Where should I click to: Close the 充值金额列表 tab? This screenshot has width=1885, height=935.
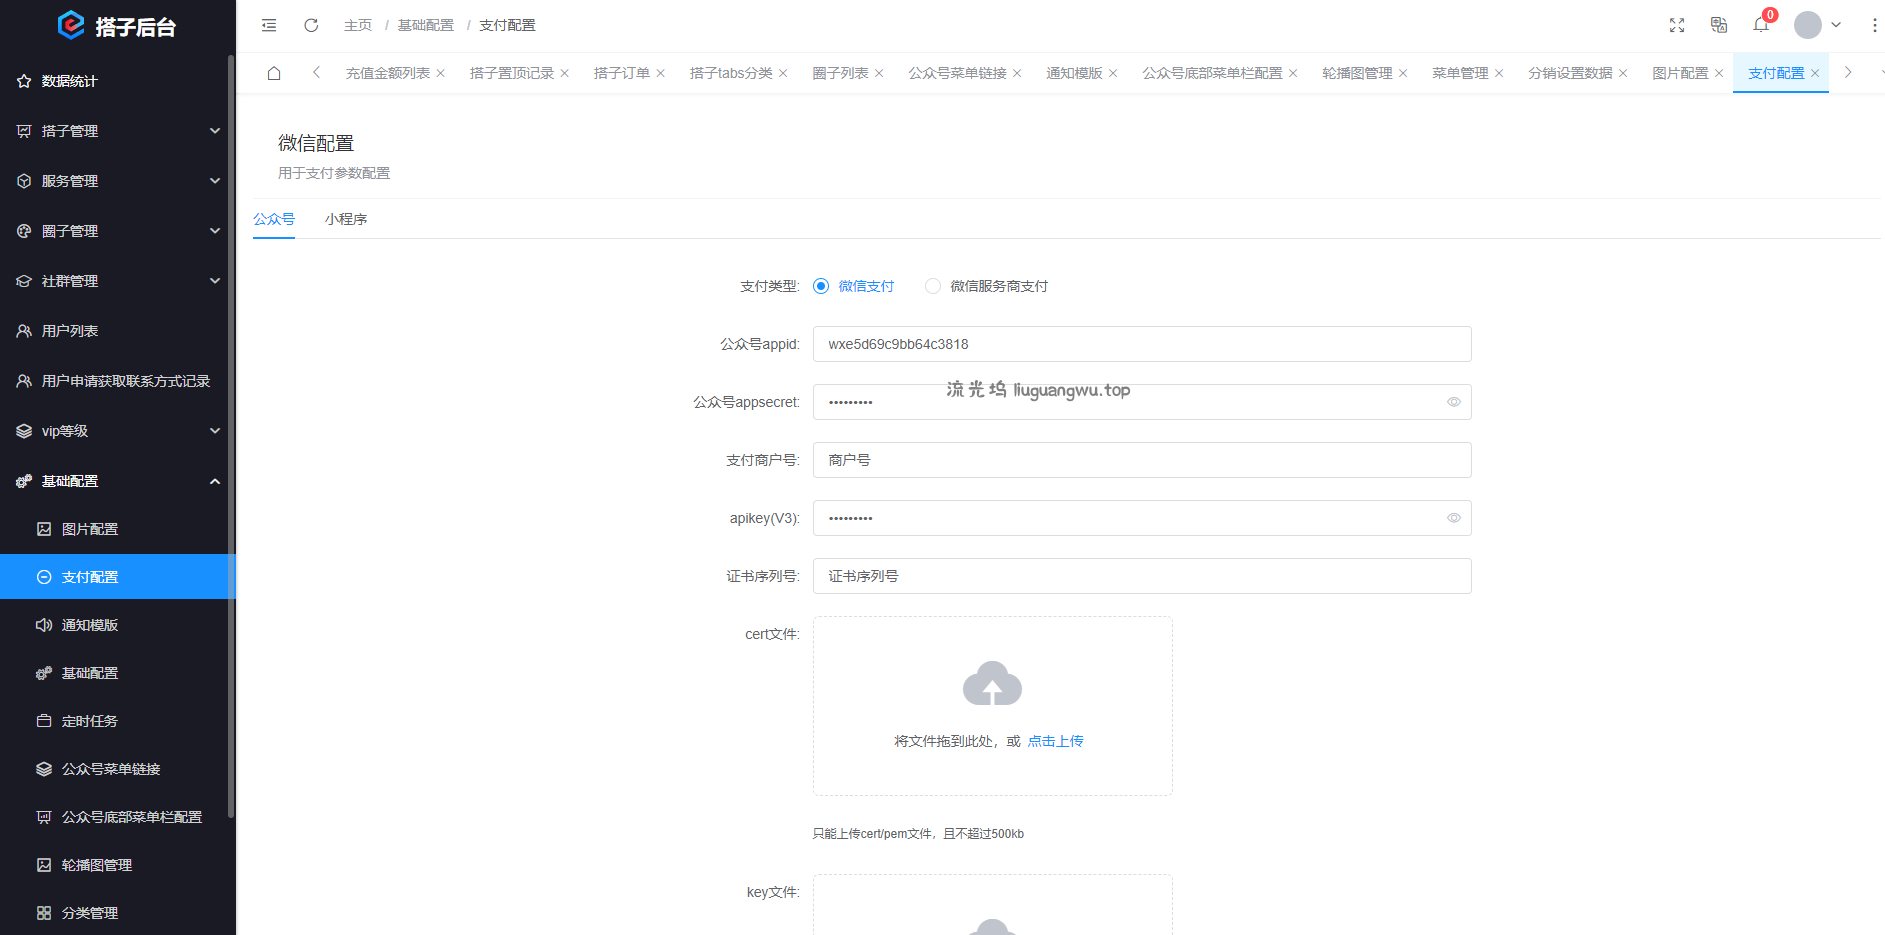[440, 73]
